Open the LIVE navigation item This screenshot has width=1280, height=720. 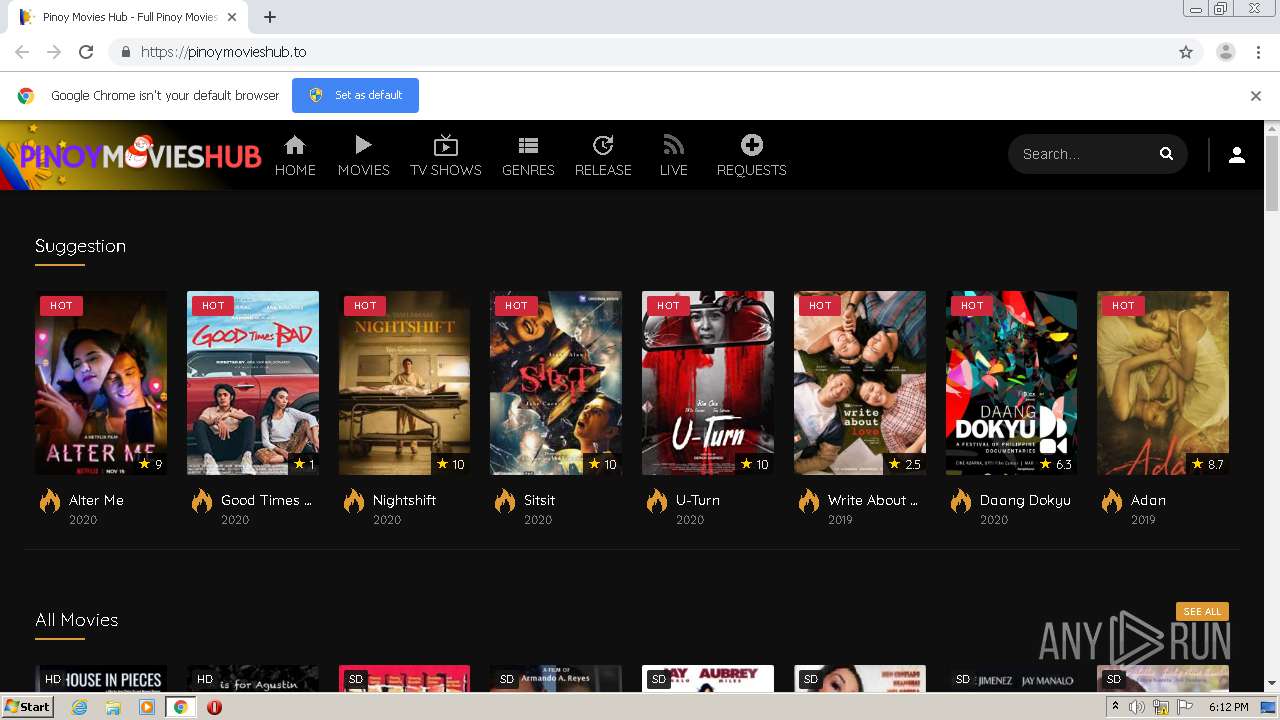[x=673, y=156]
